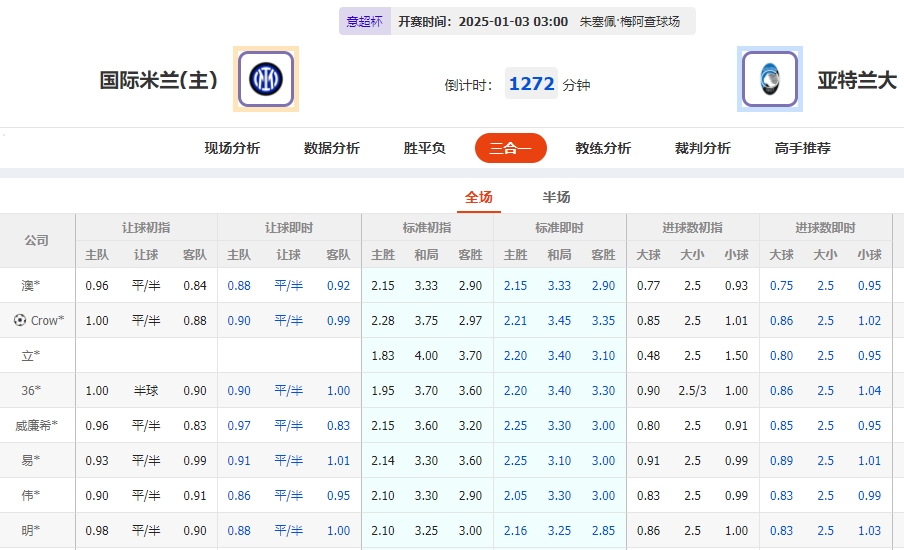Go to the 教练分析 tab

(x=603, y=148)
